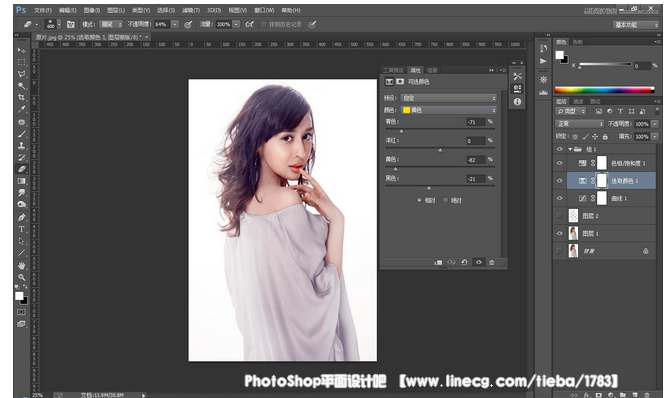
Task: Select the Crop tool
Action: (21, 98)
